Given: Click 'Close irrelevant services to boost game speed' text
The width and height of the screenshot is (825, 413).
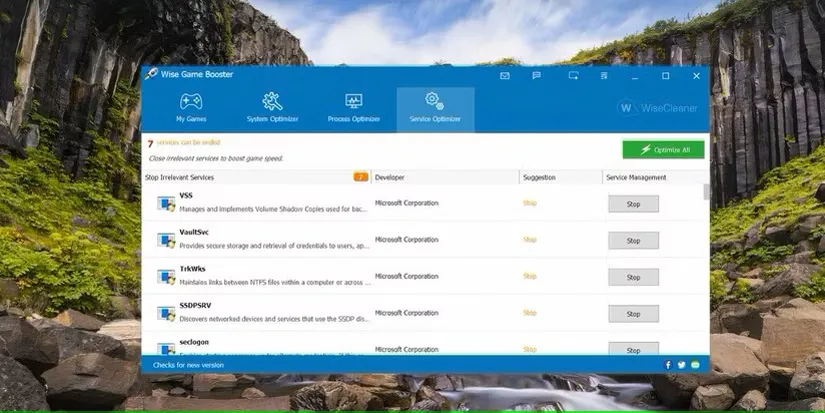Looking at the screenshot, I should coord(216,158).
